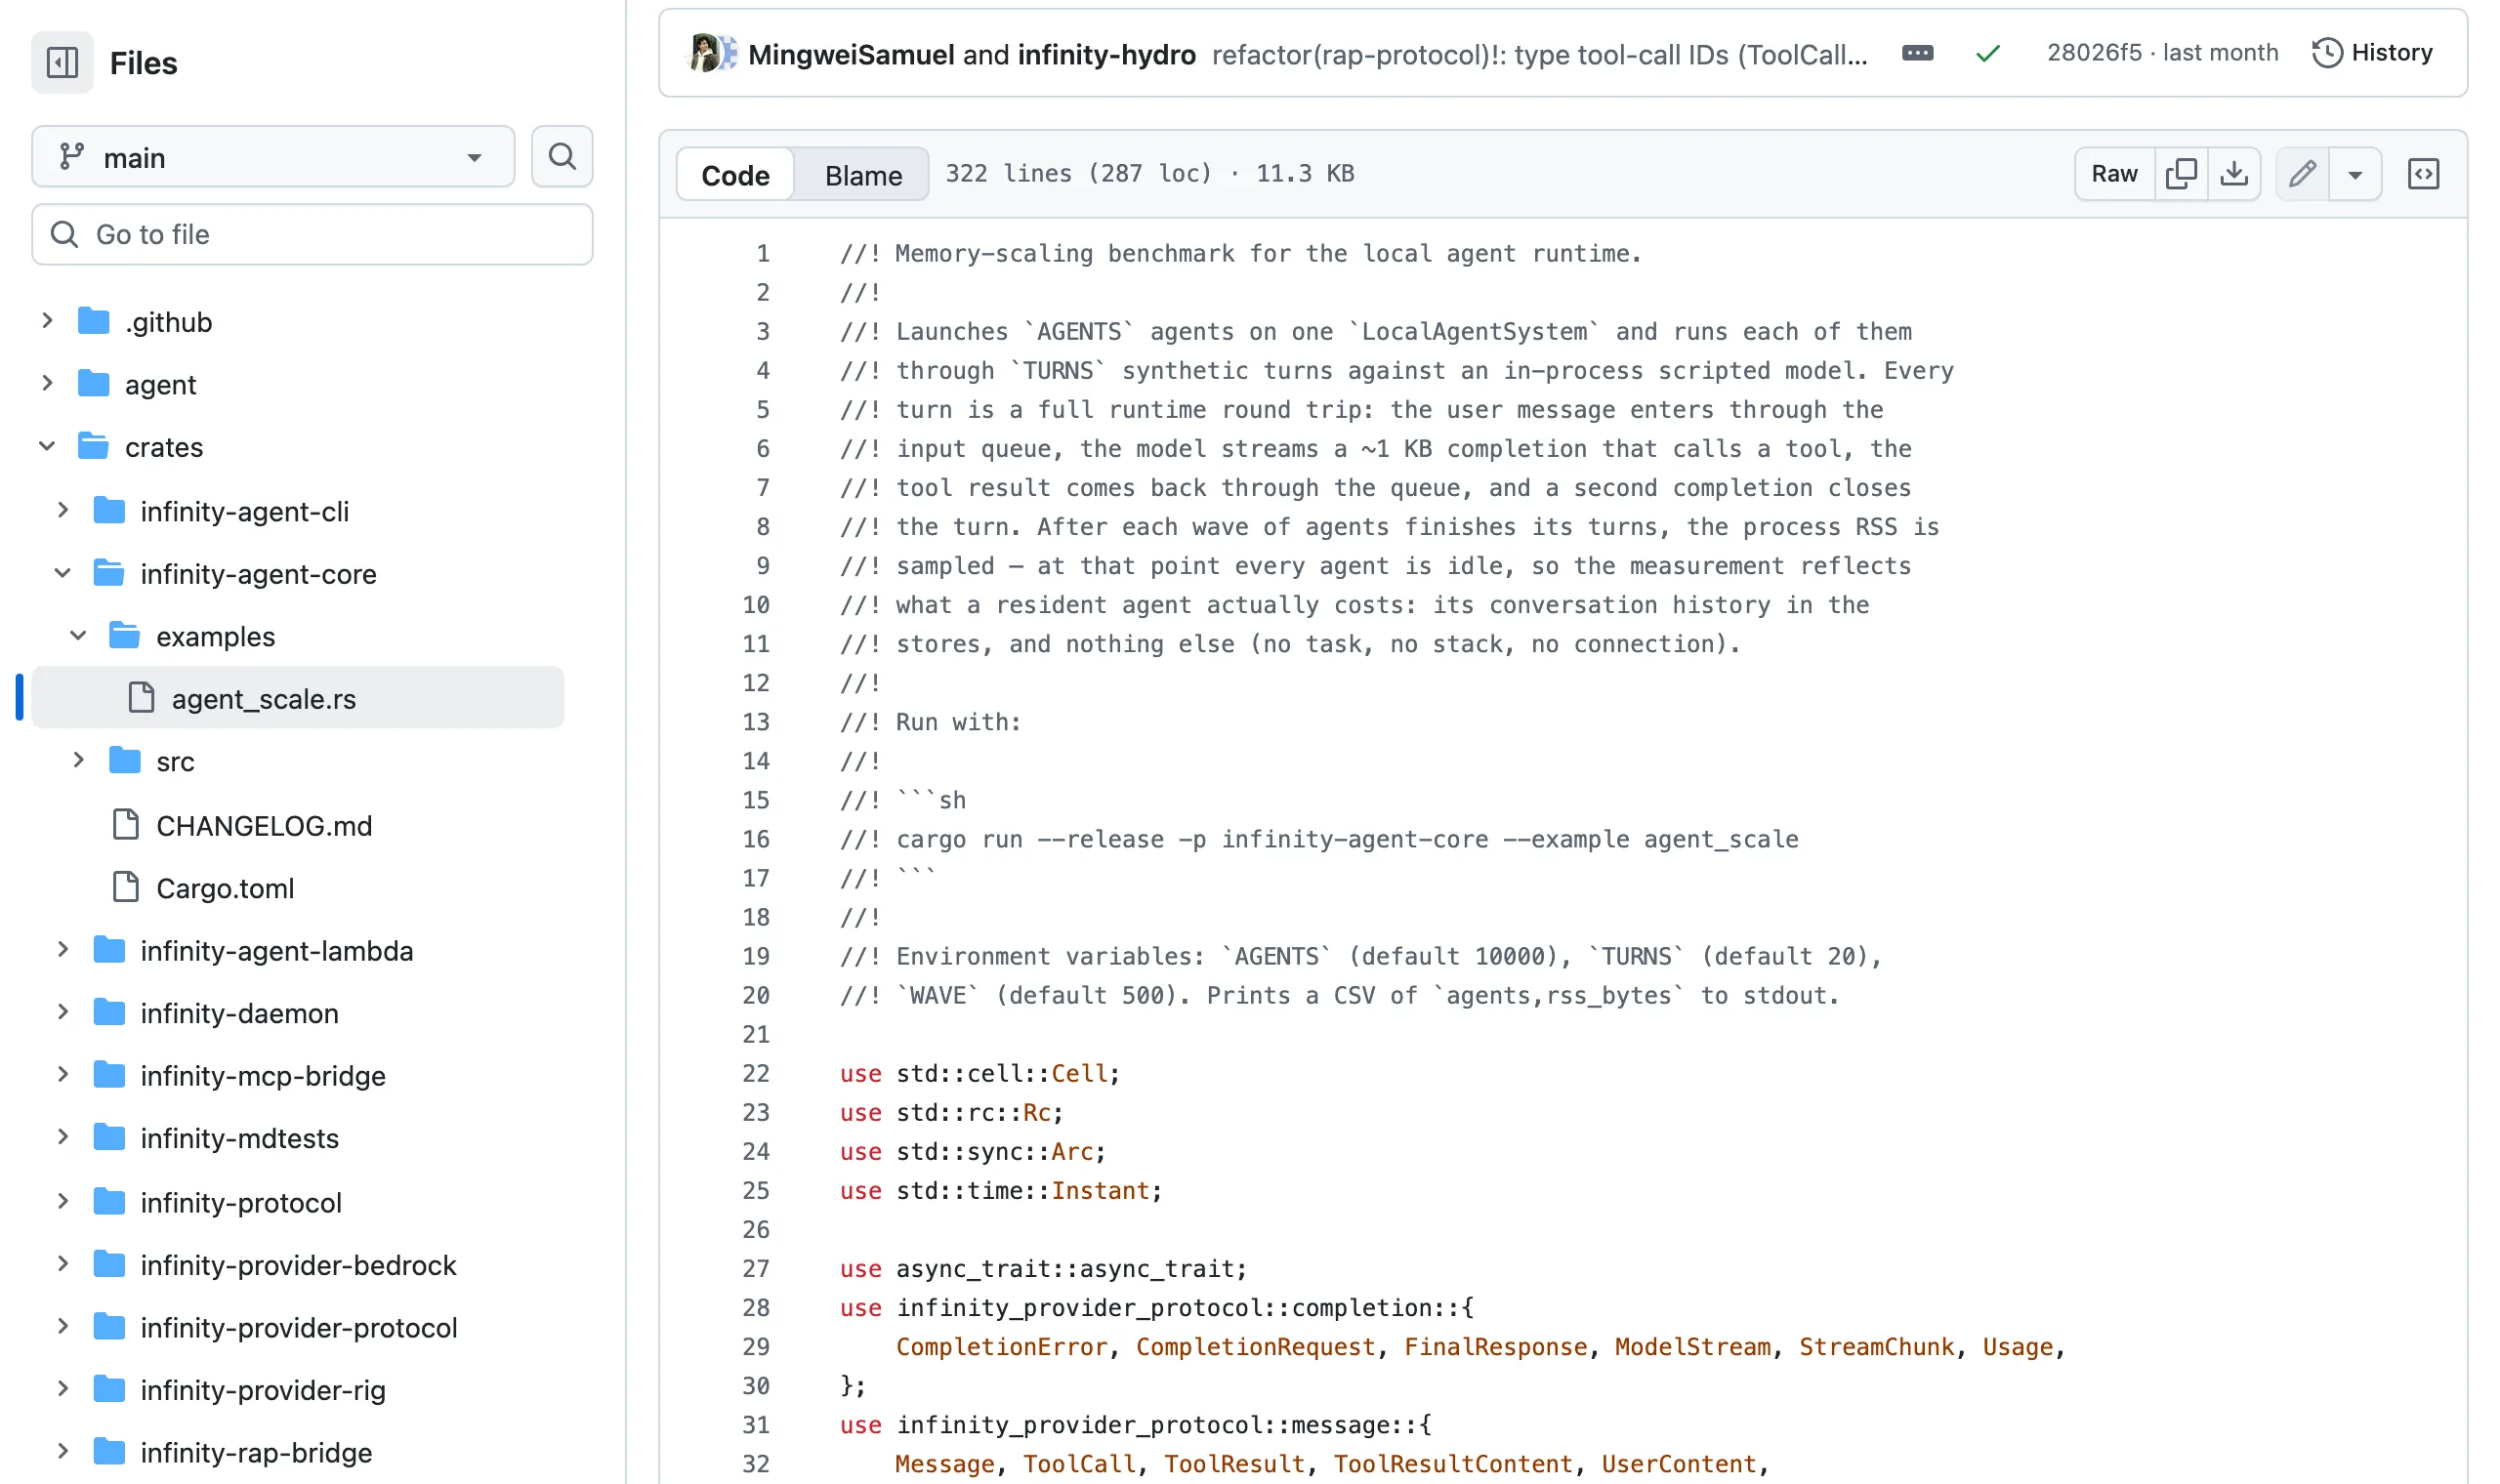Open the main branch dropdown
Image resolution: width=2500 pixels, height=1484 pixels.
(x=273, y=157)
